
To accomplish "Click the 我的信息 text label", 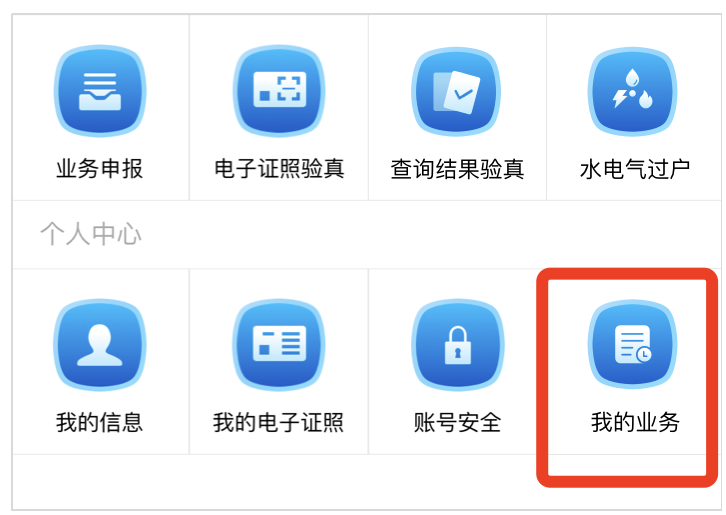I will [x=100, y=422].
